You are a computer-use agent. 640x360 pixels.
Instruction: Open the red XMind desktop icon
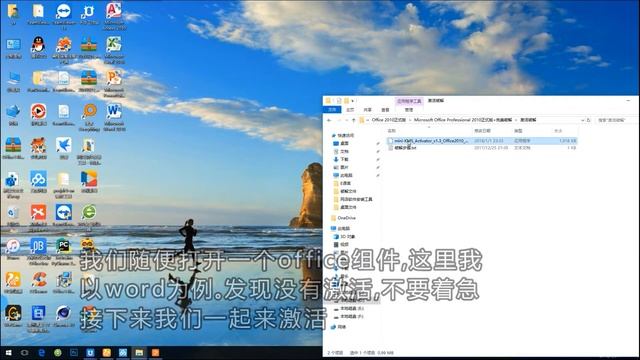coord(38,215)
